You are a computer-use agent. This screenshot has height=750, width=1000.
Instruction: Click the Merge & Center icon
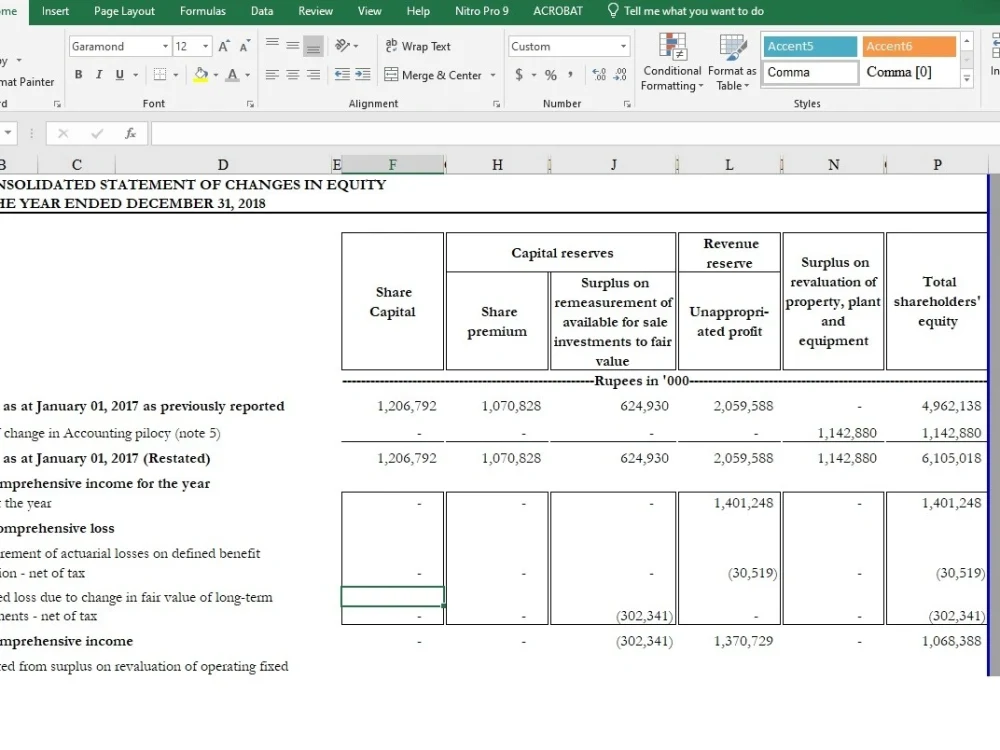pos(430,74)
